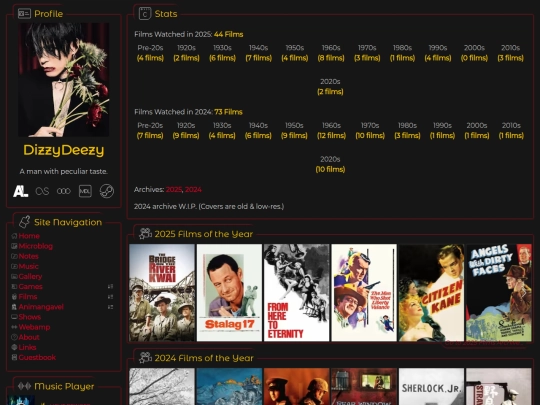Screen dimensions: 540x405
Task: Click the globe icon beside Links
Action: coord(14,347)
